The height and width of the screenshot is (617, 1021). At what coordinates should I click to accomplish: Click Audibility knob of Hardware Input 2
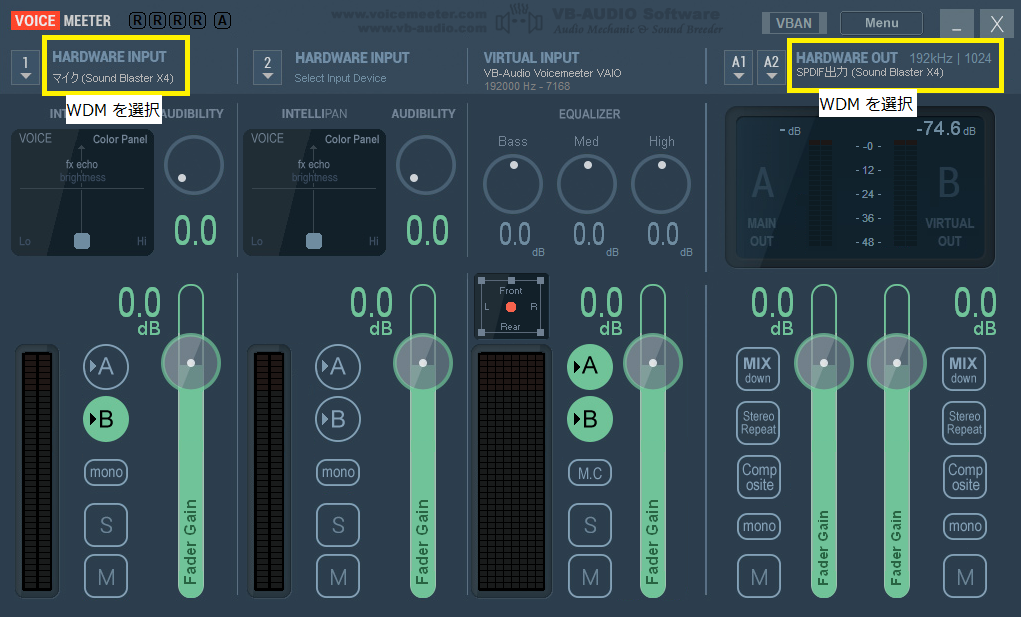426,165
